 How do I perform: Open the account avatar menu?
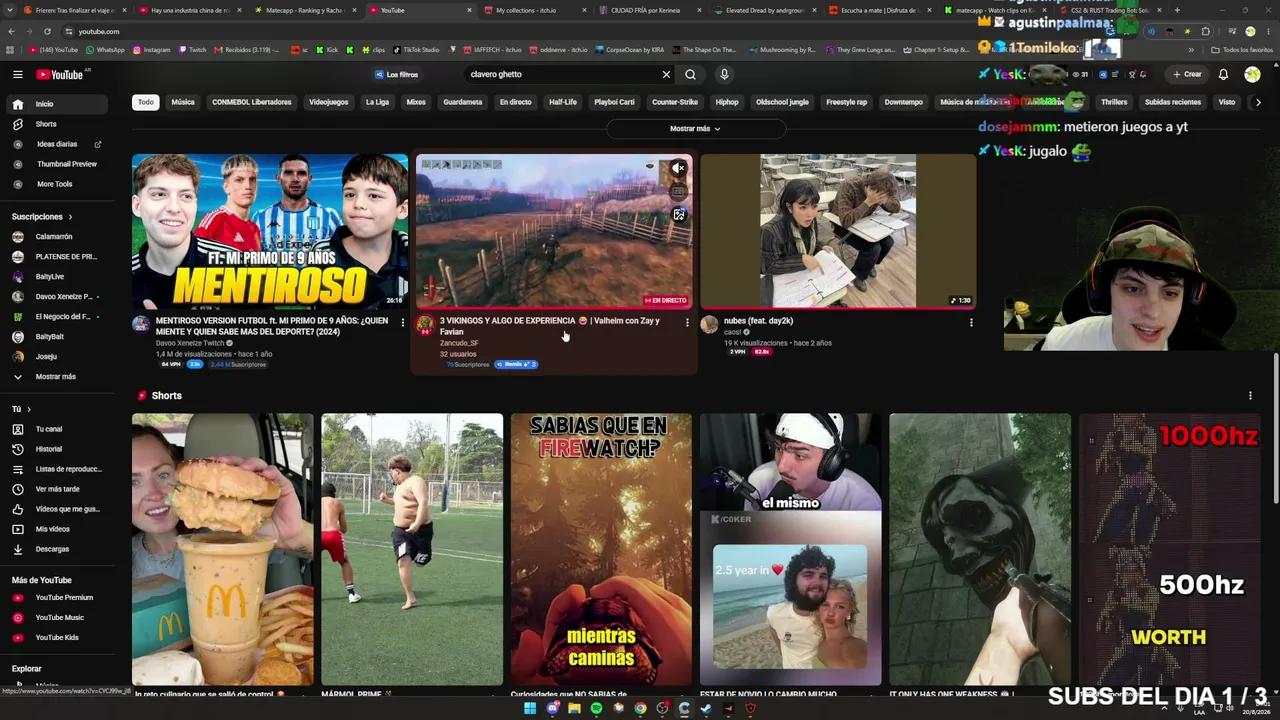point(1252,74)
